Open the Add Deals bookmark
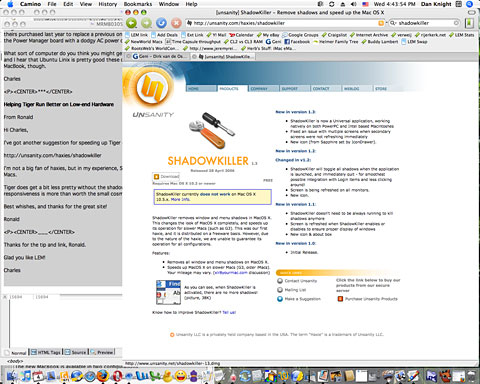 pyautogui.click(x=164, y=35)
